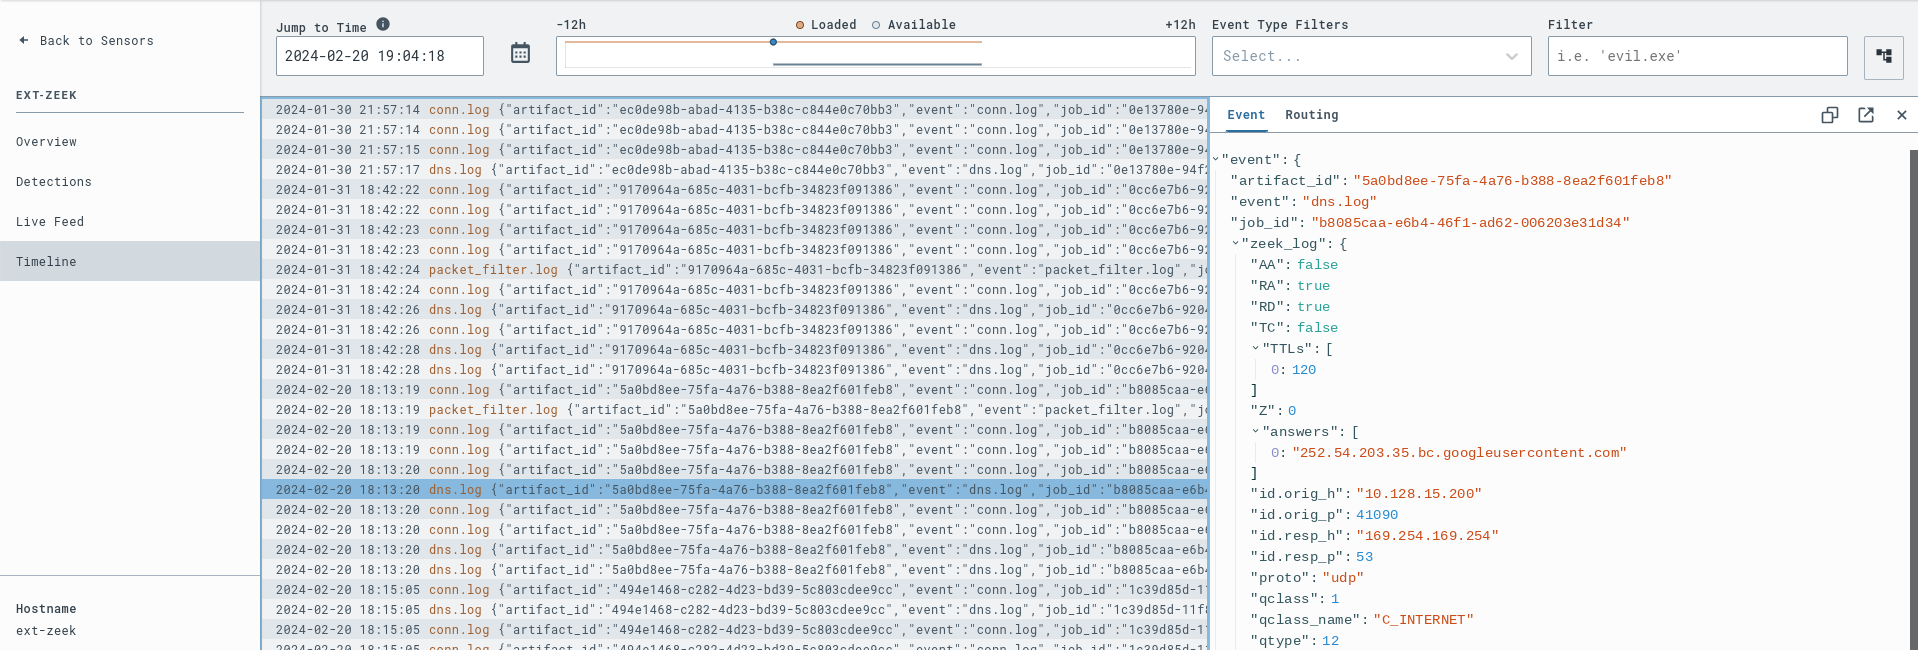The width and height of the screenshot is (1918, 650).
Task: Collapse the "TTLs" array node
Action: click(x=1256, y=349)
